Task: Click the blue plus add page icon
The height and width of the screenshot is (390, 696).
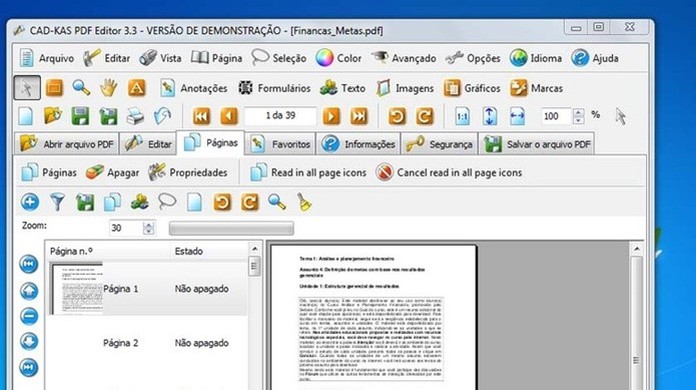Action: pos(30,202)
